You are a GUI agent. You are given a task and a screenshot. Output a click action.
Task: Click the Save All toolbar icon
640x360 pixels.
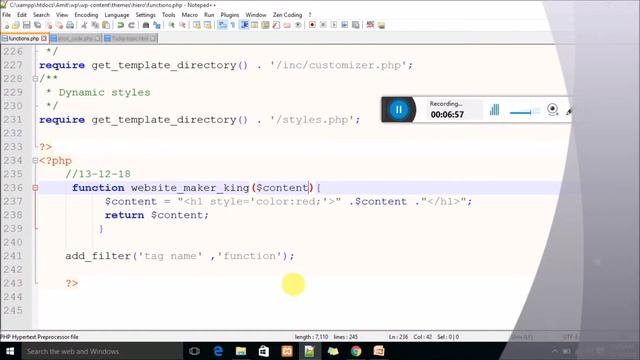coord(38,25)
